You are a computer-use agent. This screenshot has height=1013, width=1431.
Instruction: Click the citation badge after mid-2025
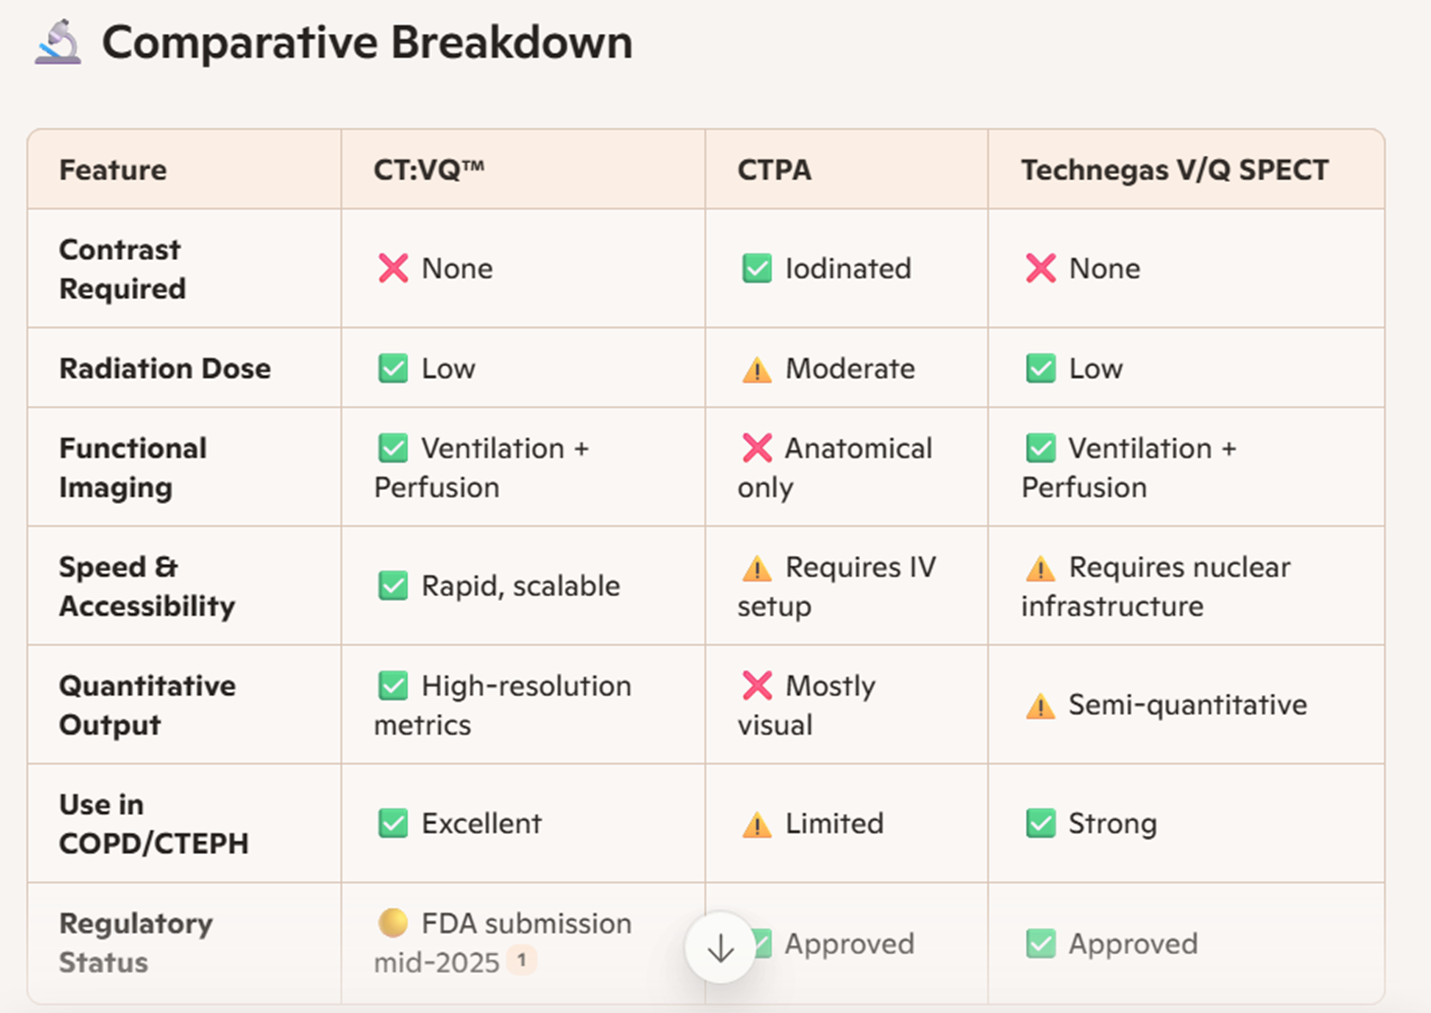[521, 961]
